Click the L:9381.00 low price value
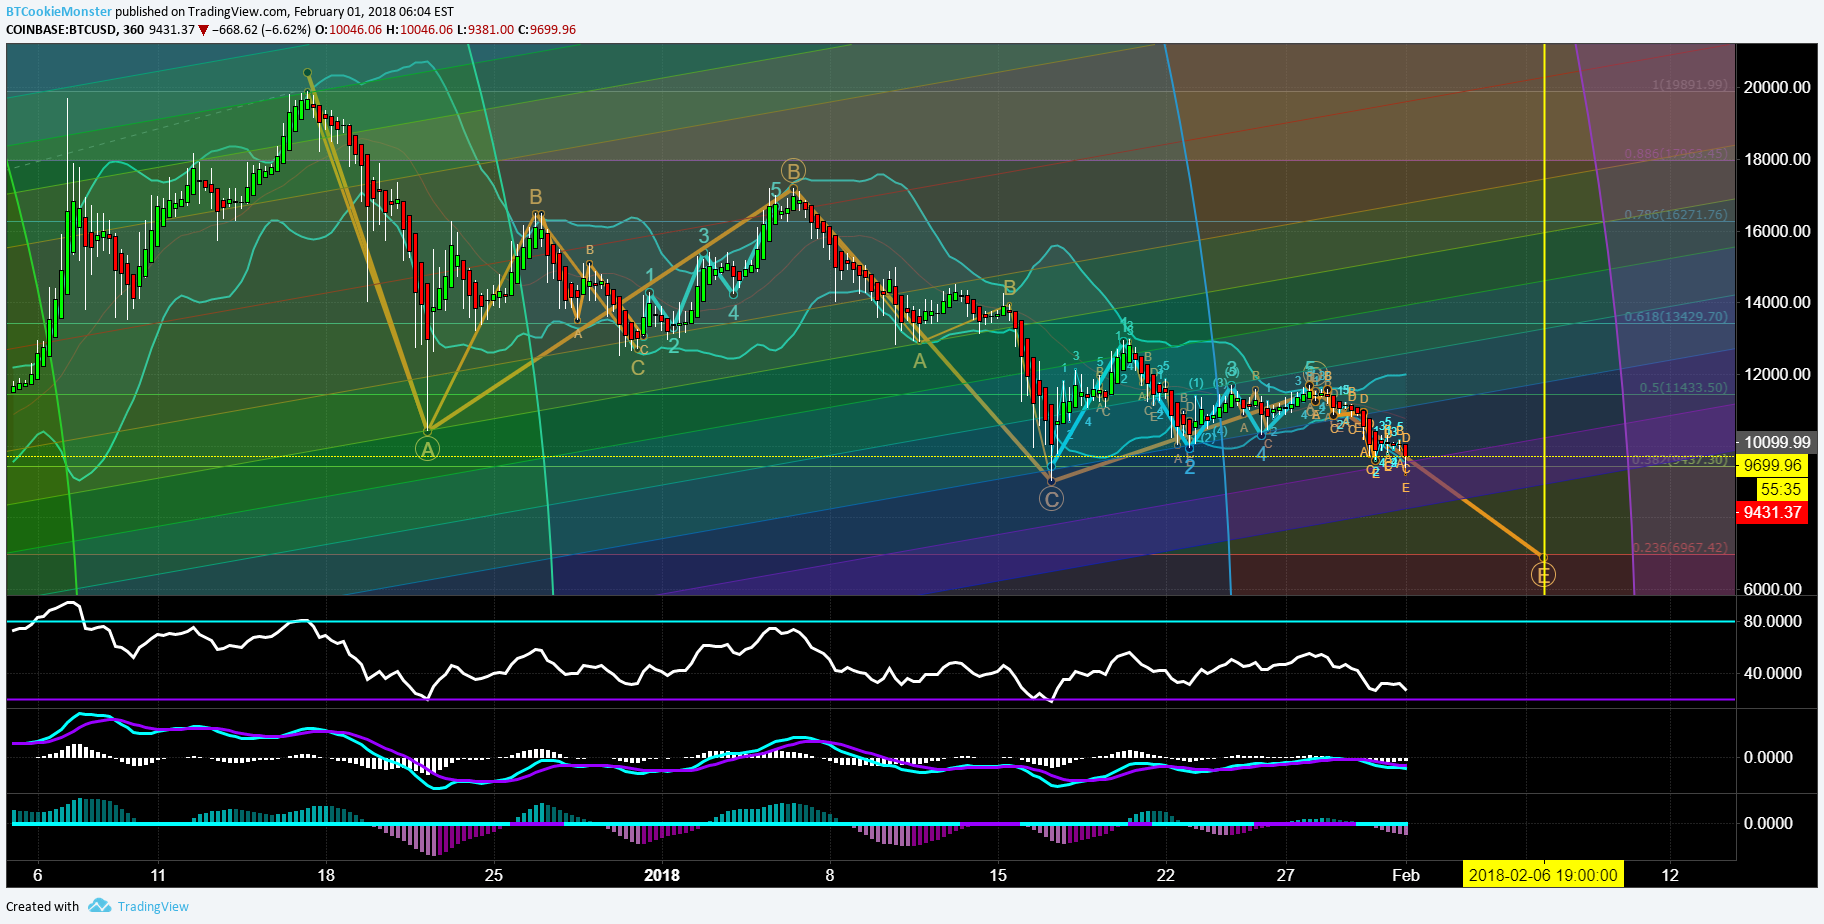This screenshot has height=924, width=1824. [486, 30]
